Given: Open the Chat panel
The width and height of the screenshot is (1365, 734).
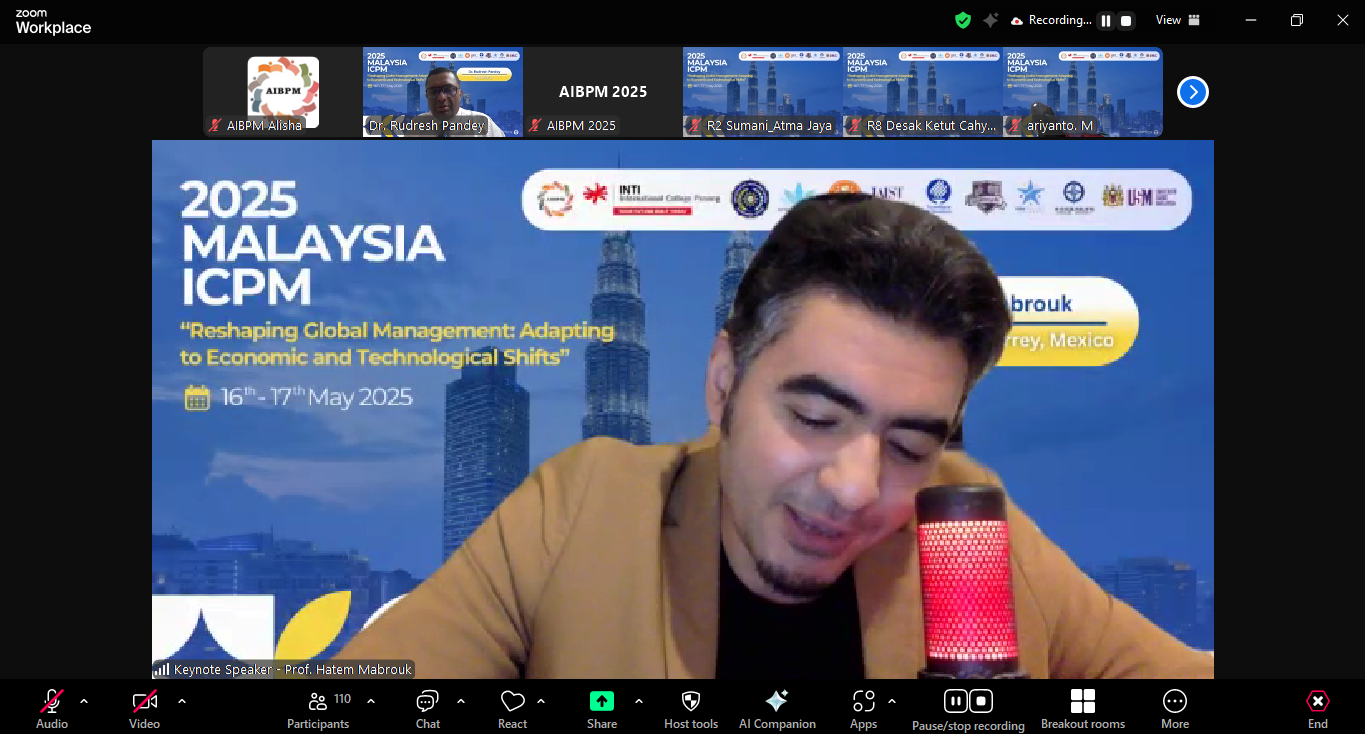Looking at the screenshot, I should [x=428, y=708].
